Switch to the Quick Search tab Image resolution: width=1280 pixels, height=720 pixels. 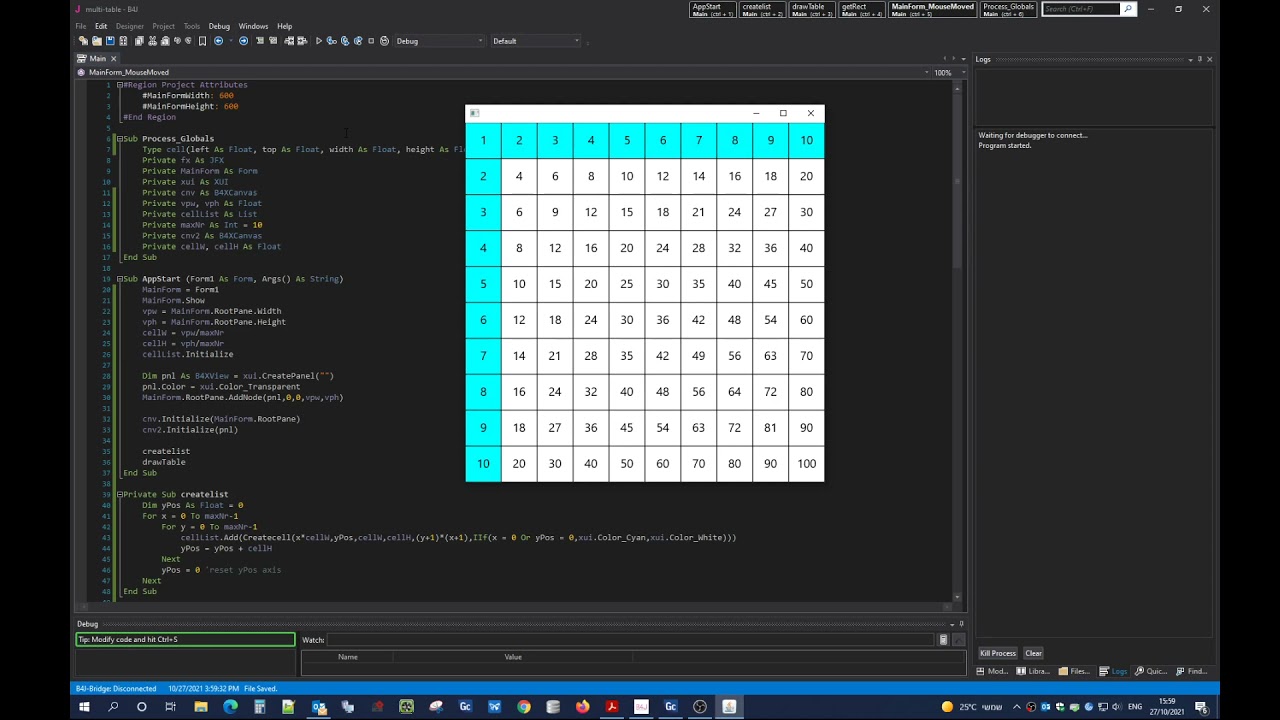(x=1151, y=671)
